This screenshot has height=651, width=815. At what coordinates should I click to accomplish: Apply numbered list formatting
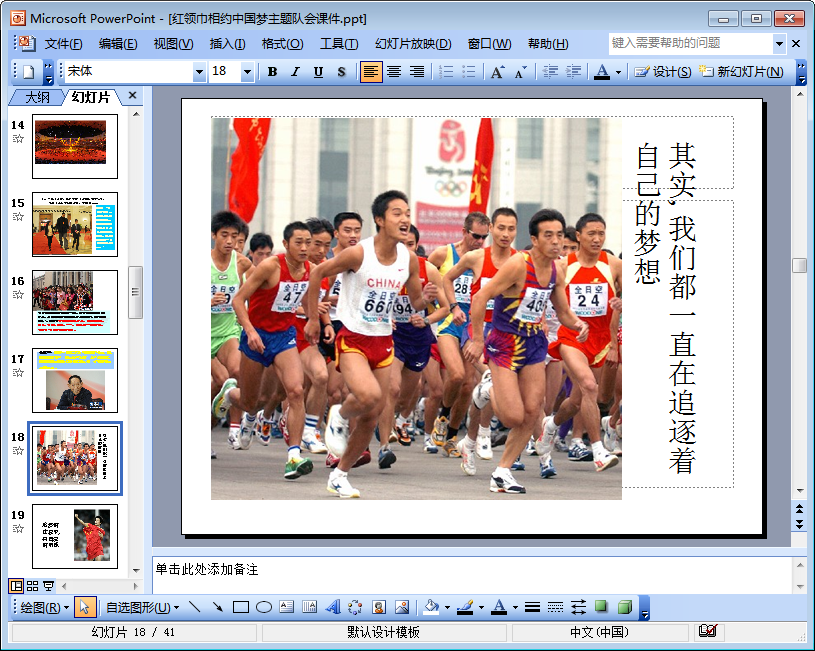tap(445, 72)
